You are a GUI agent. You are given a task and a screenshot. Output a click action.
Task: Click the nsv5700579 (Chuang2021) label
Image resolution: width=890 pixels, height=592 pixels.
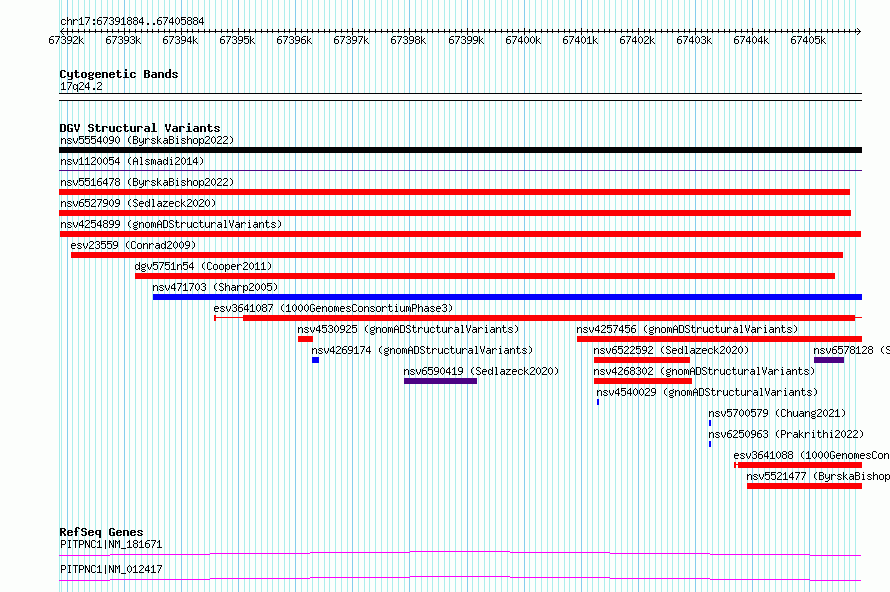777,413
